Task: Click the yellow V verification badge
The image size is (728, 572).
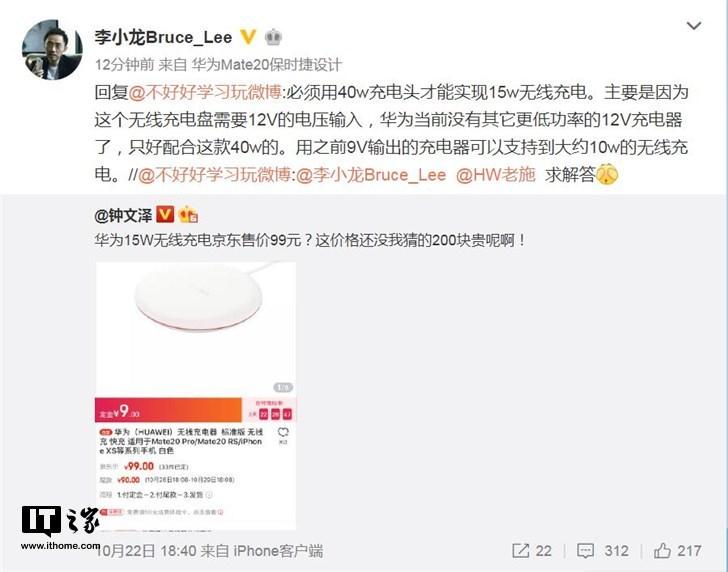Action: (x=248, y=37)
